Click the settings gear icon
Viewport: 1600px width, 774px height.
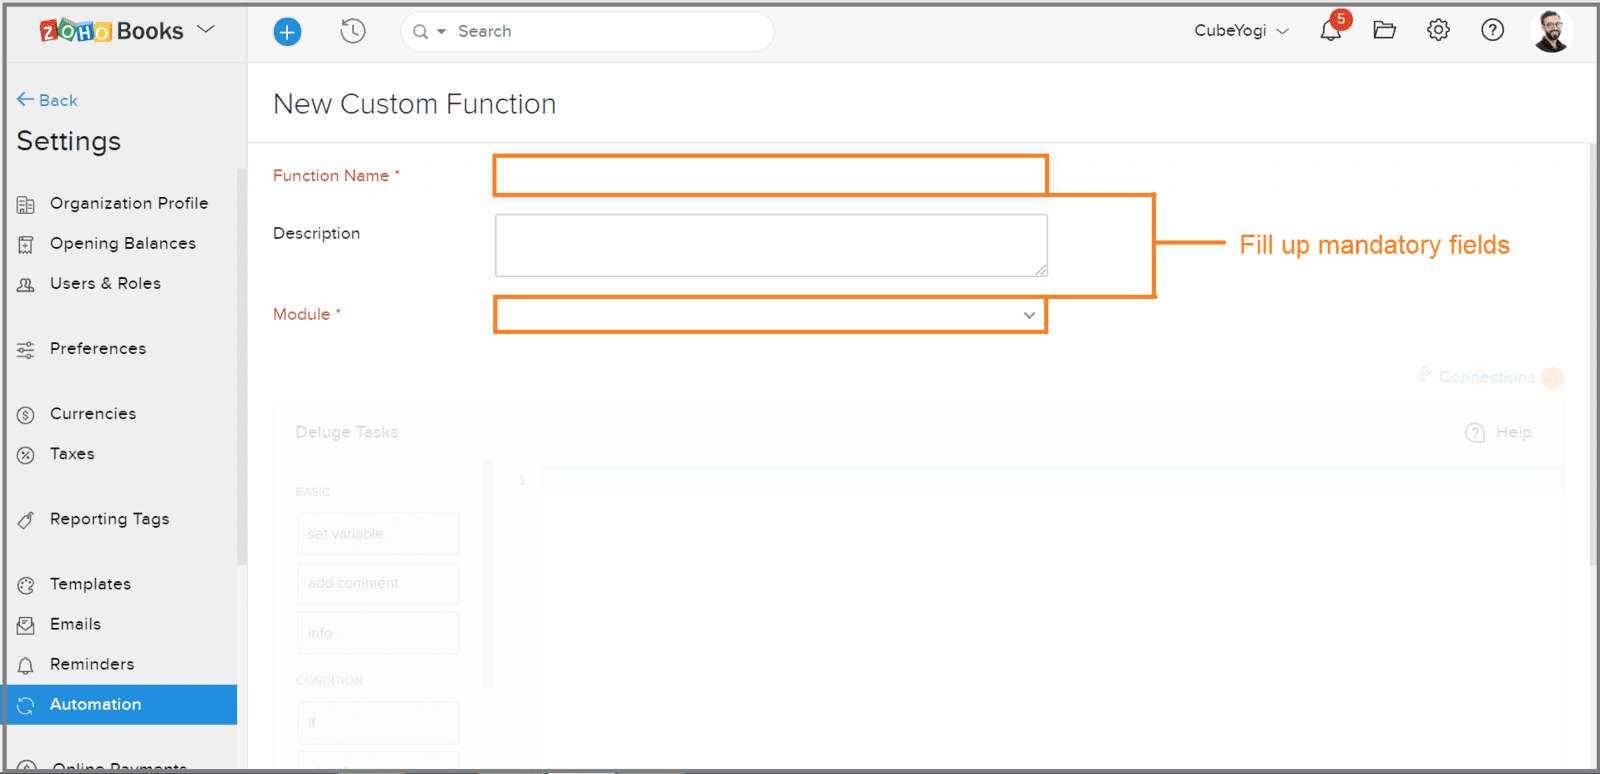coord(1438,31)
